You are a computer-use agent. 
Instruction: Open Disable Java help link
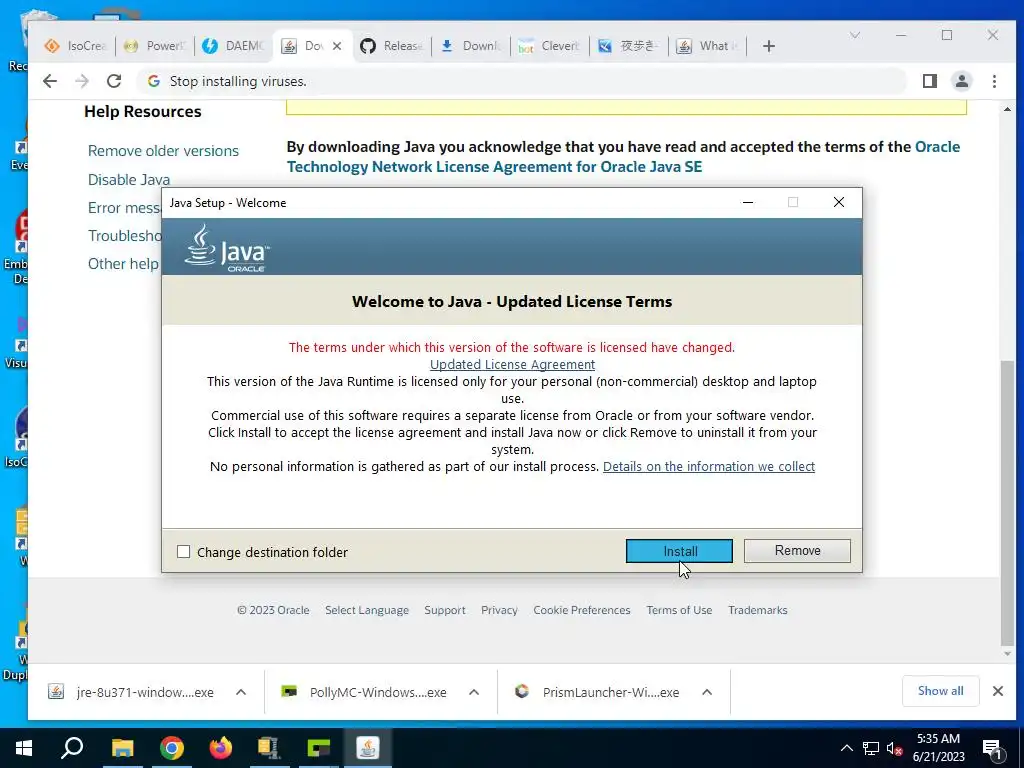coord(129,180)
